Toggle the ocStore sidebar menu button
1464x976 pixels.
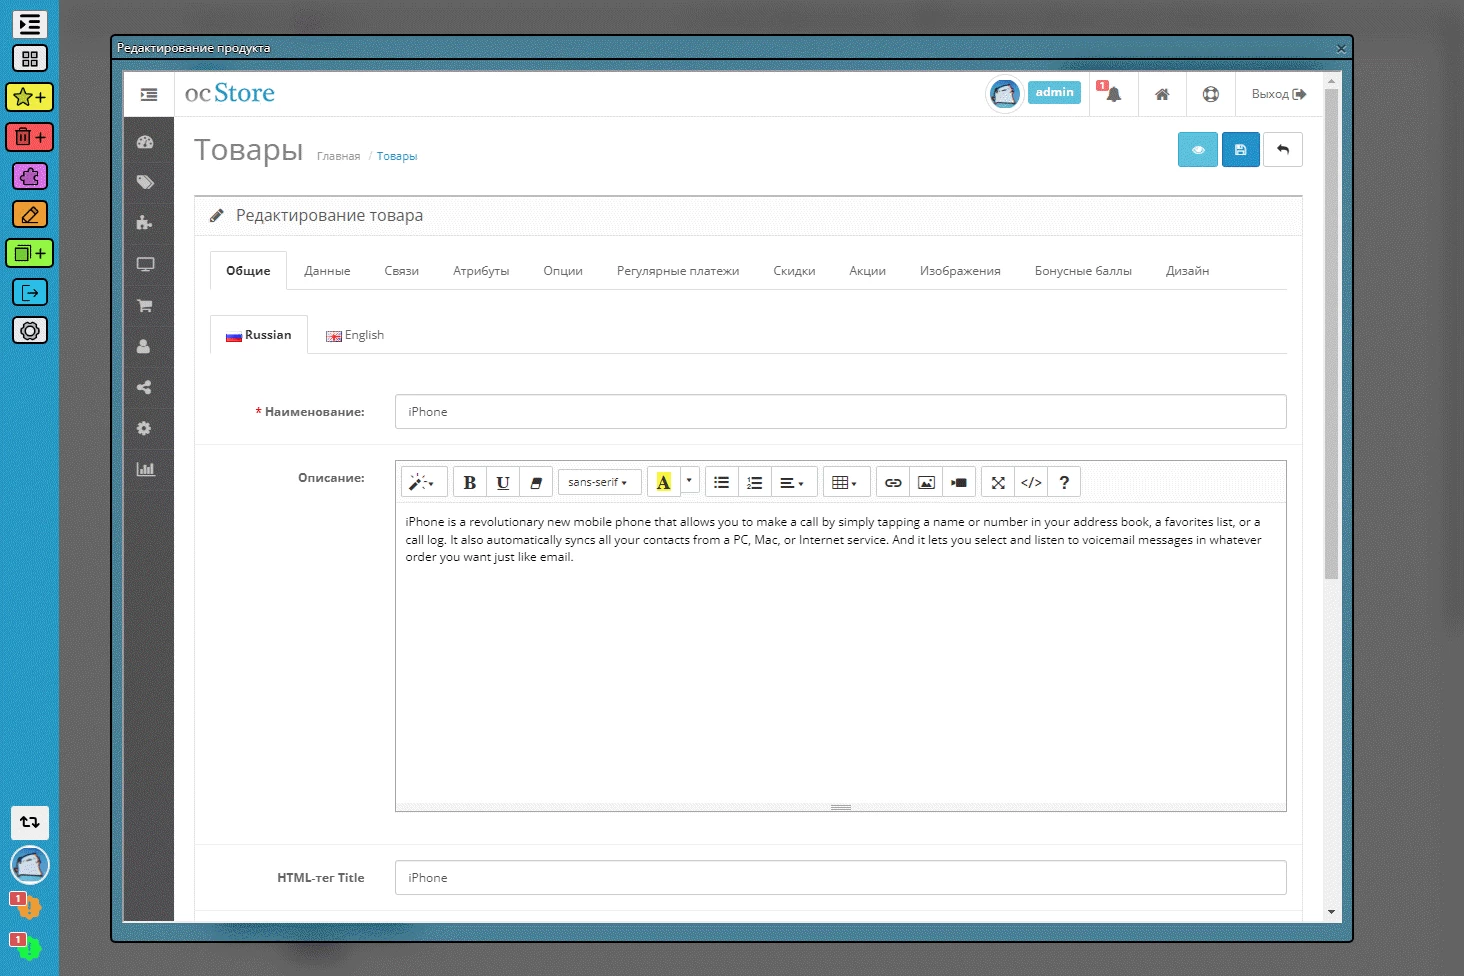point(149,94)
